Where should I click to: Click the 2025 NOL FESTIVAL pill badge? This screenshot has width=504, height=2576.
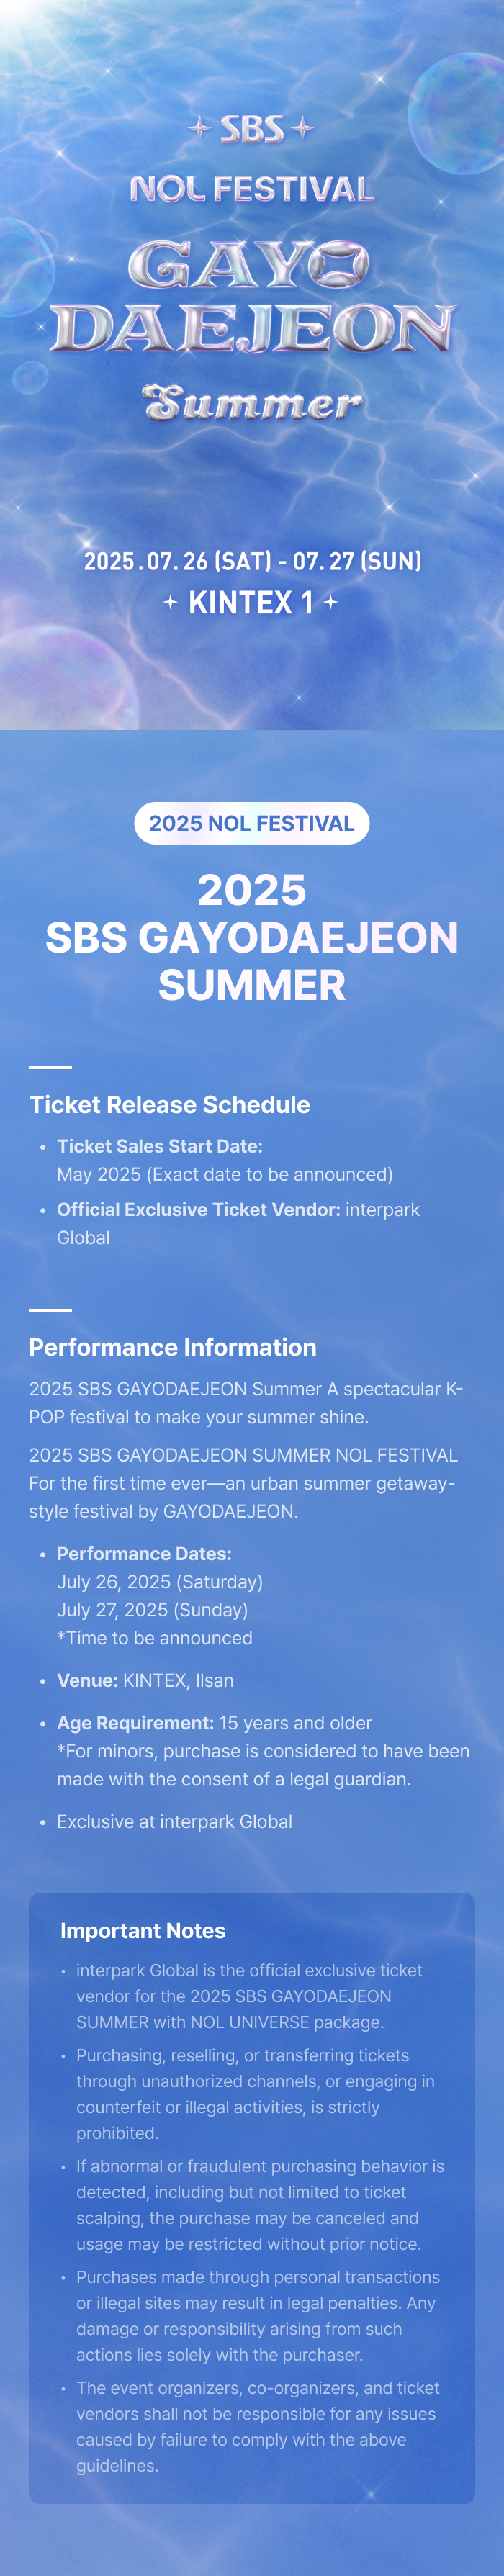pos(252,823)
